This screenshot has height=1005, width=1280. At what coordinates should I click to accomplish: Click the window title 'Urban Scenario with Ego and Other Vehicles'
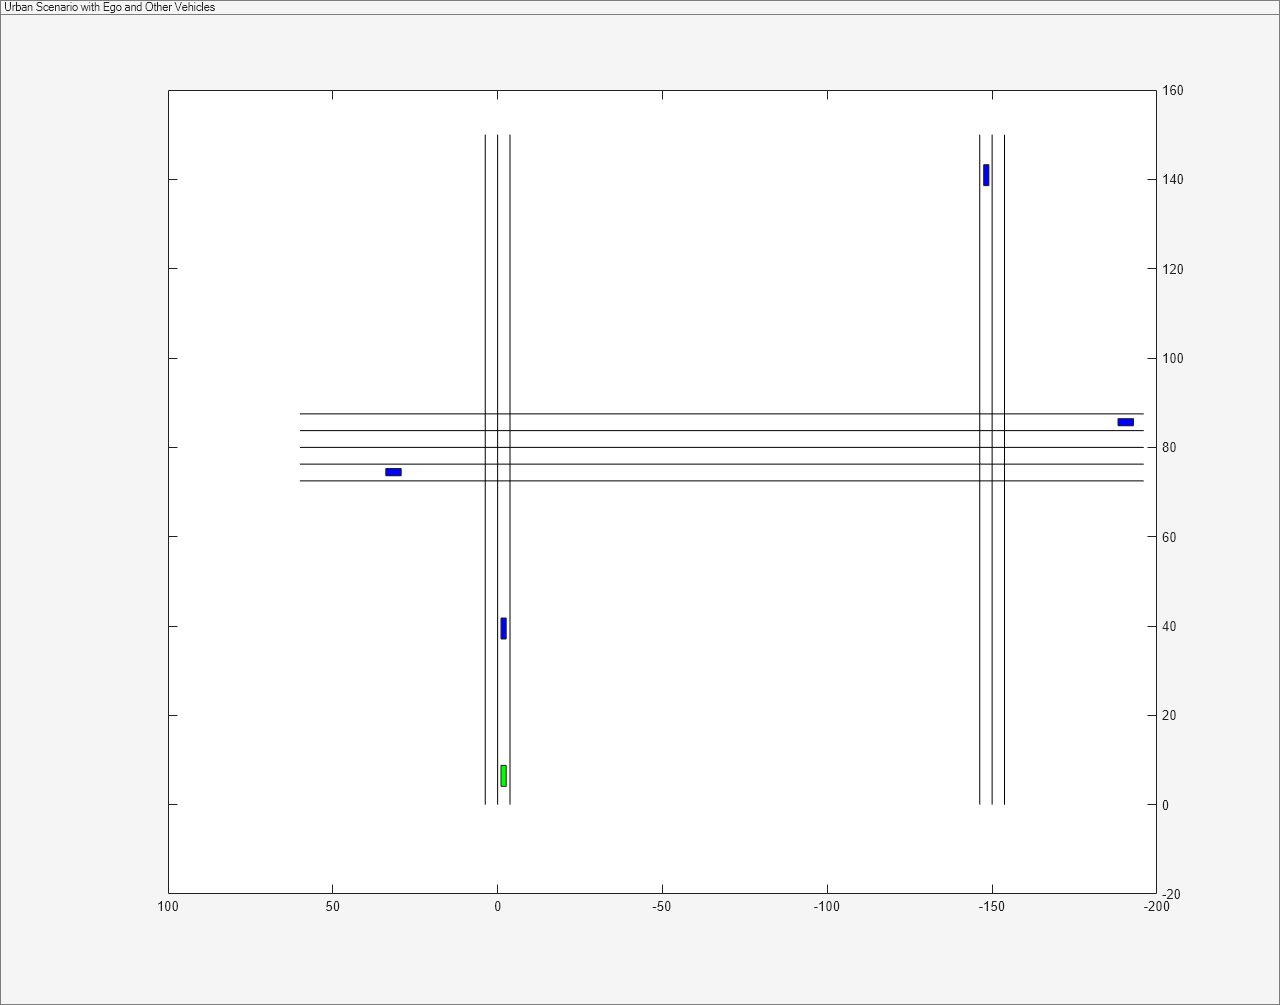click(x=110, y=7)
